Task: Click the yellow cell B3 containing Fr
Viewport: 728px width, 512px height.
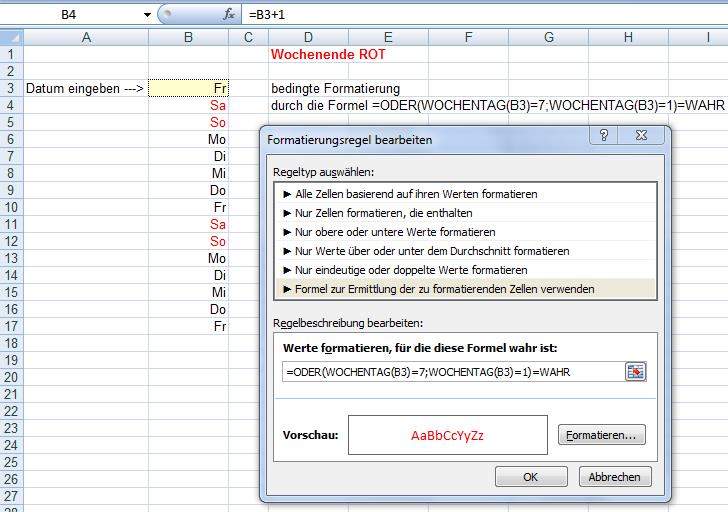Action: (188, 88)
